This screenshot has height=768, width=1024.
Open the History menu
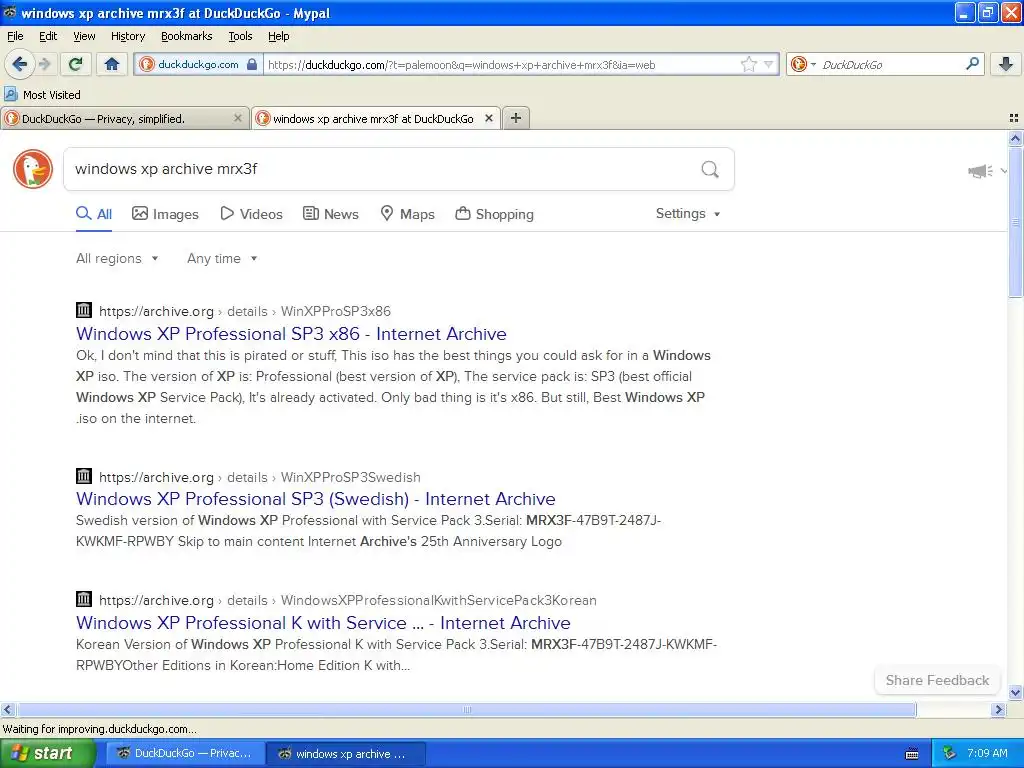click(127, 36)
